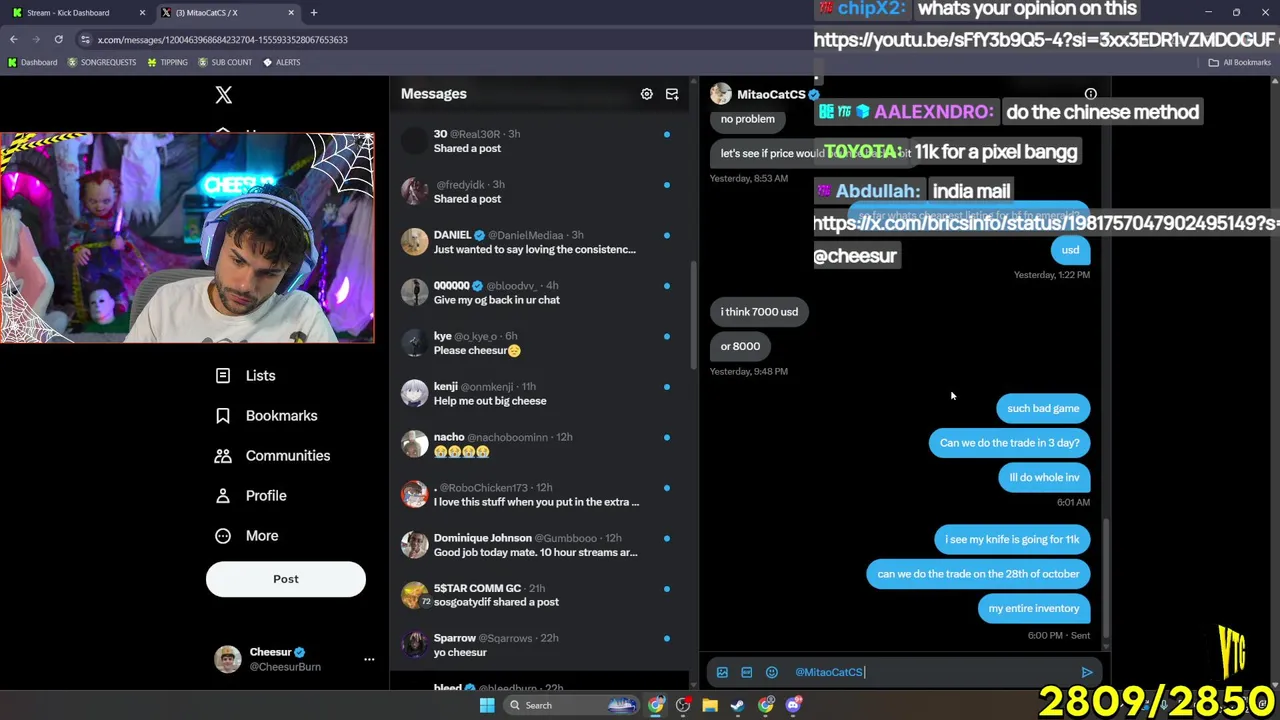Open the 5$TAR COMM GC group chat

tap(538, 595)
